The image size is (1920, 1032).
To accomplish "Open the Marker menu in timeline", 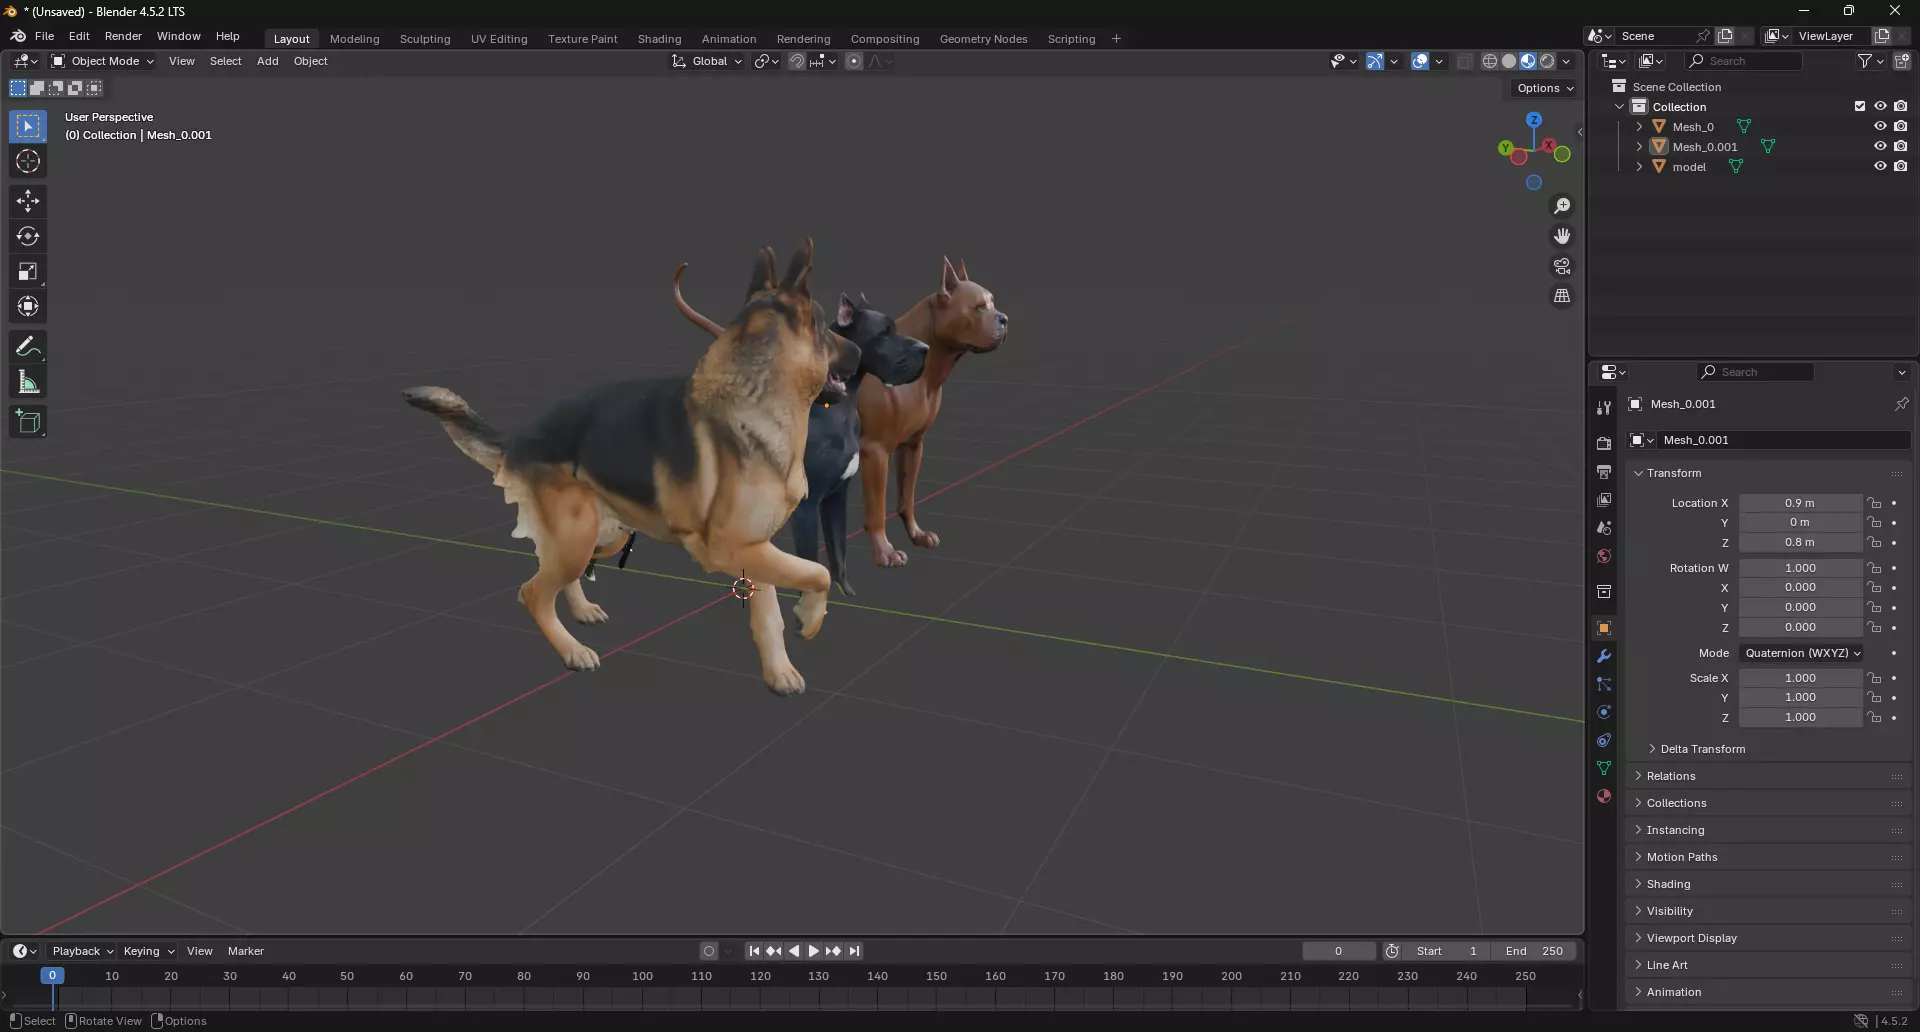I will 245,951.
